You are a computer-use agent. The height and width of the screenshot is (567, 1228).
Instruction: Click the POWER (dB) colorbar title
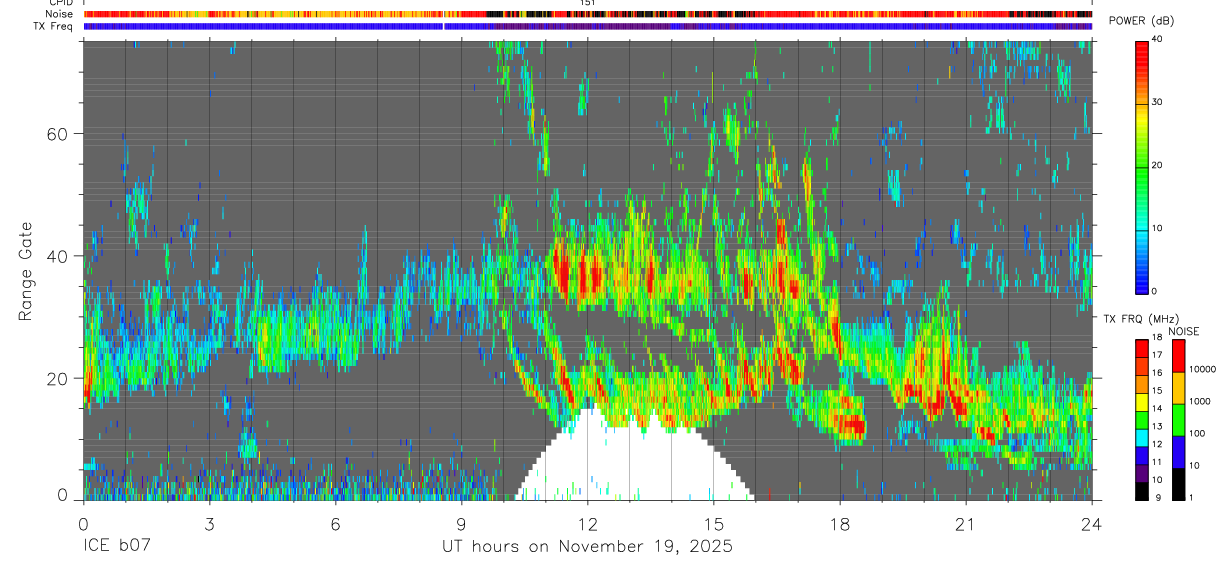(1141, 21)
